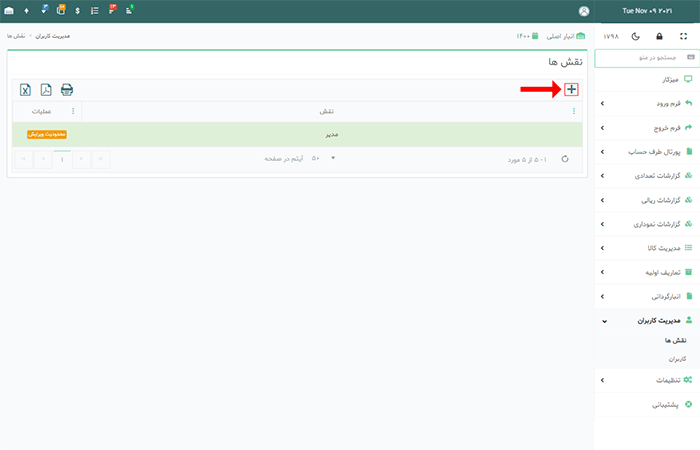Click the انبار اصلی warehouse selector
700x450 pixels.
click(x=566, y=36)
